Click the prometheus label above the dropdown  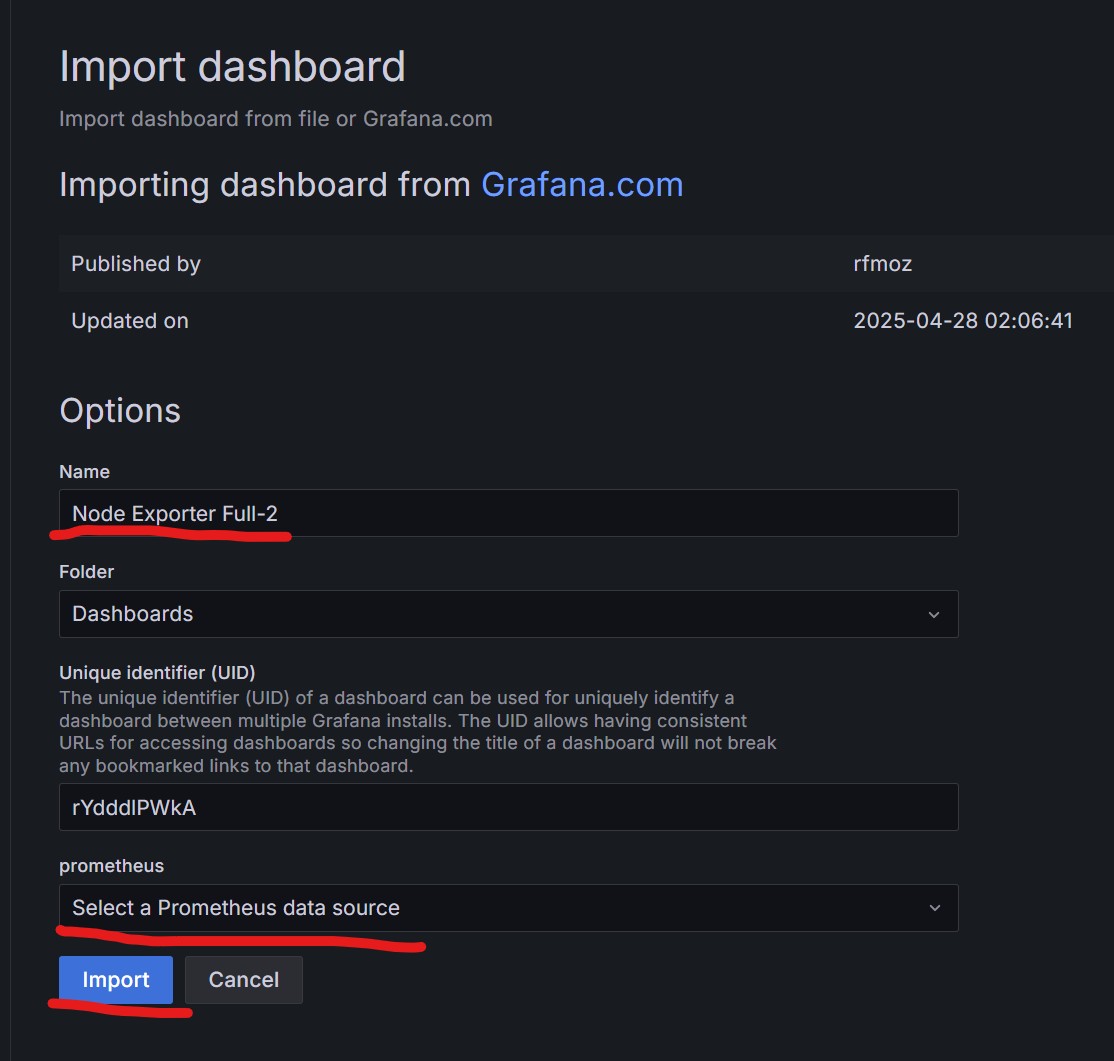click(112, 866)
